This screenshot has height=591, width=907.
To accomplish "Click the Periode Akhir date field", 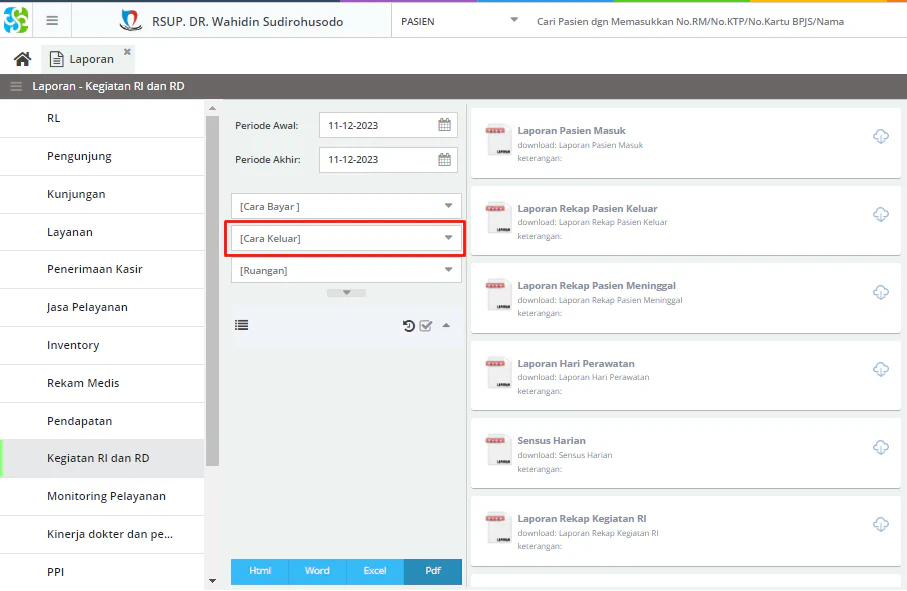I will pos(388,160).
